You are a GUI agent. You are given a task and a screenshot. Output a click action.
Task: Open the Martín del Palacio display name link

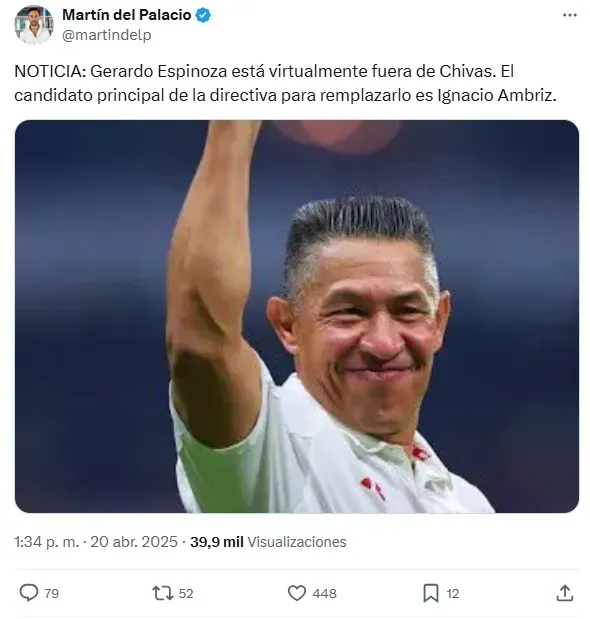coord(127,15)
